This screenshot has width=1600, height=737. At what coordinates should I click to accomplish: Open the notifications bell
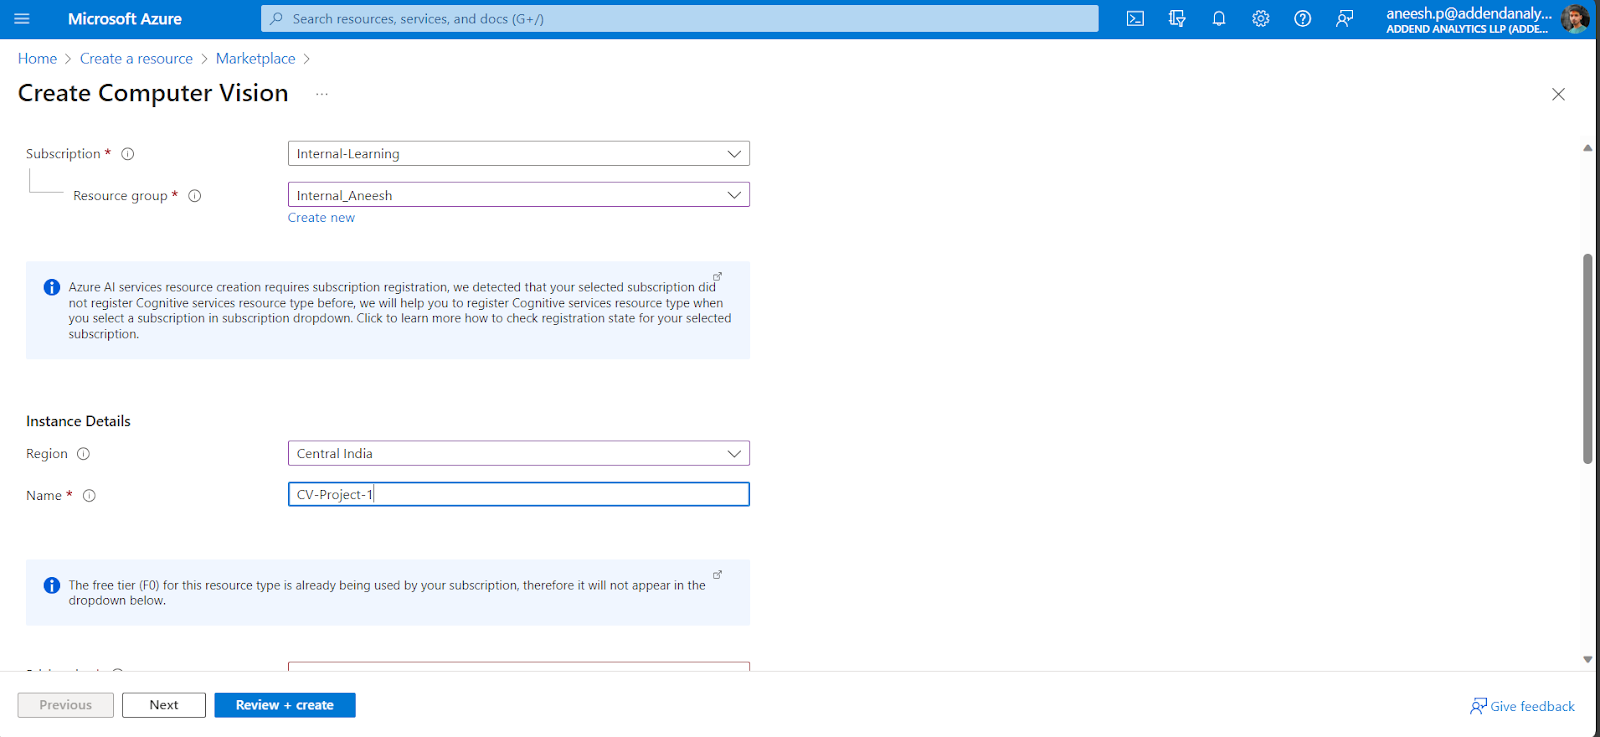[1219, 19]
